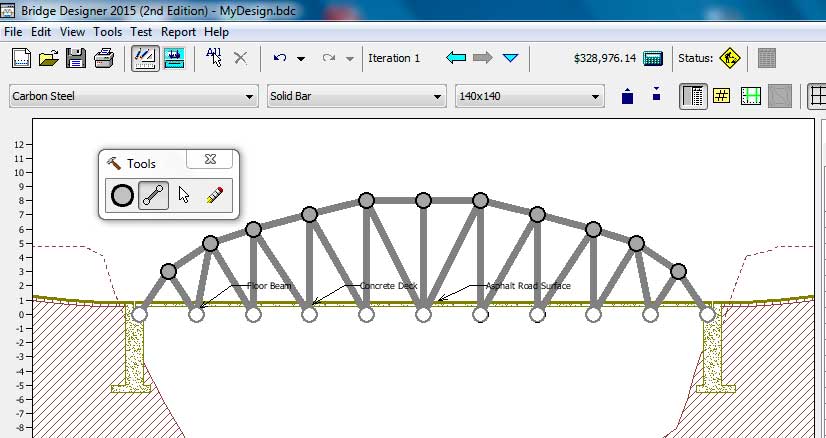The height and width of the screenshot is (438, 826).
Task: Select the Member tool in Tools palette
Action: point(153,195)
